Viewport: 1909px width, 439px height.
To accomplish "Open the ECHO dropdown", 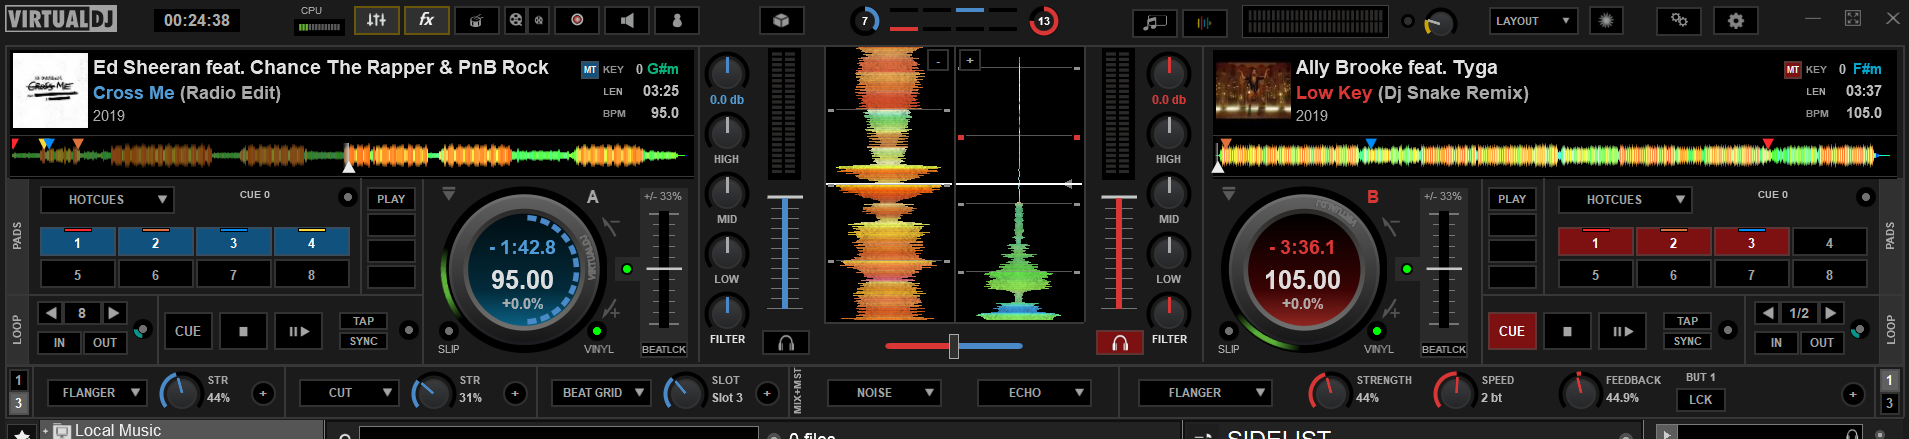I will coord(1034,393).
